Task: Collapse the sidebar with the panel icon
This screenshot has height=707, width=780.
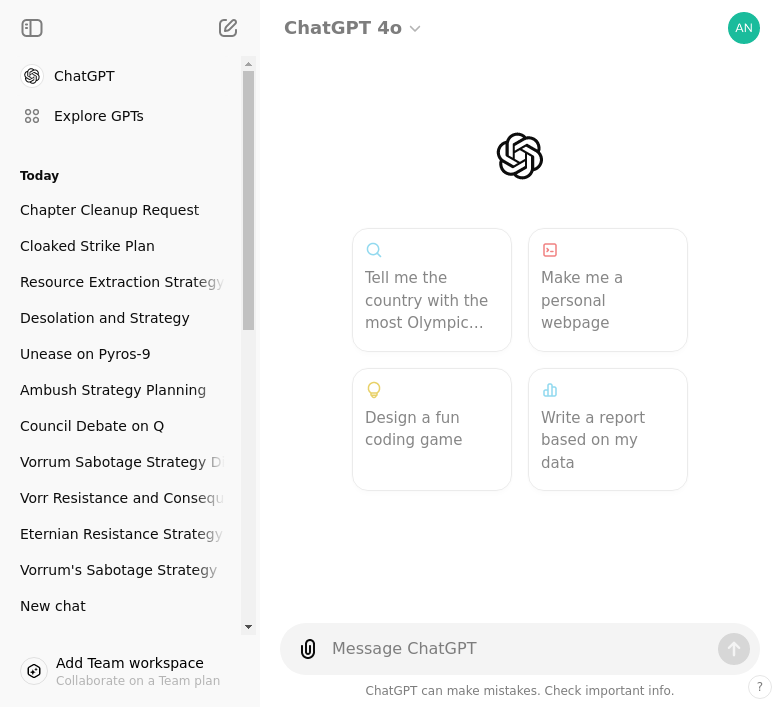Action: click(32, 28)
